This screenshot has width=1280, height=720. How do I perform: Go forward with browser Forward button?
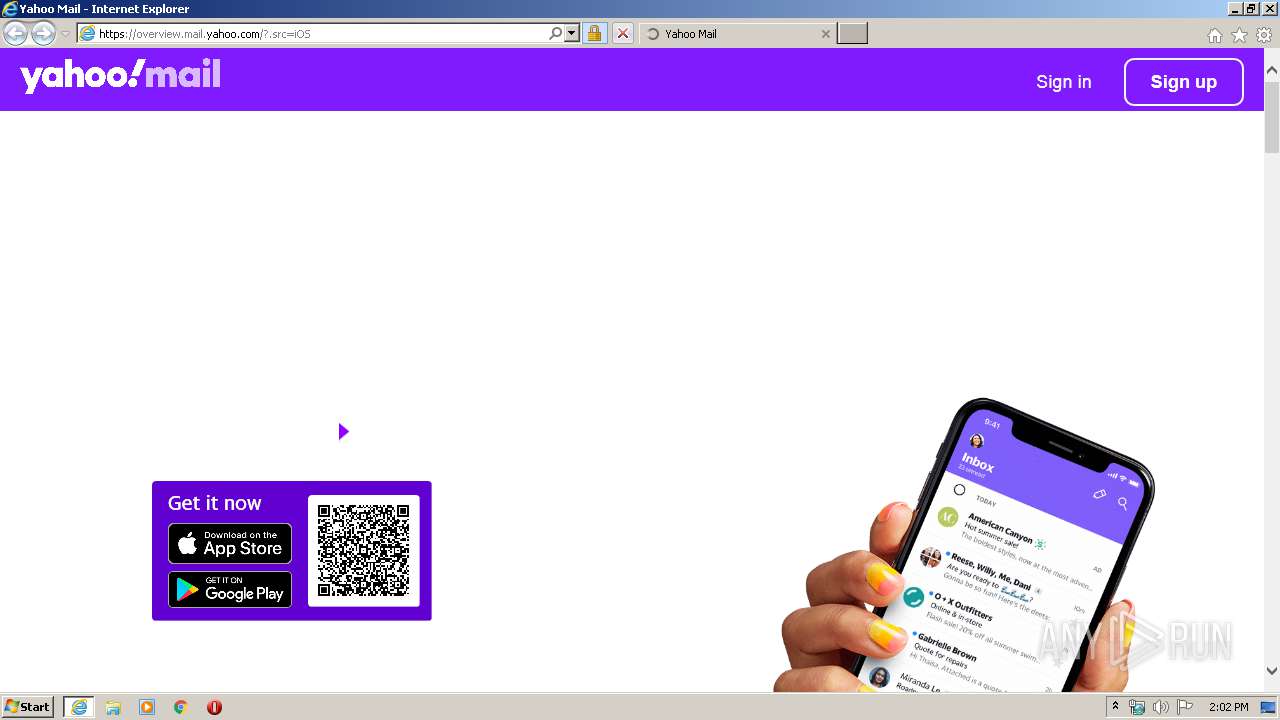(43, 33)
